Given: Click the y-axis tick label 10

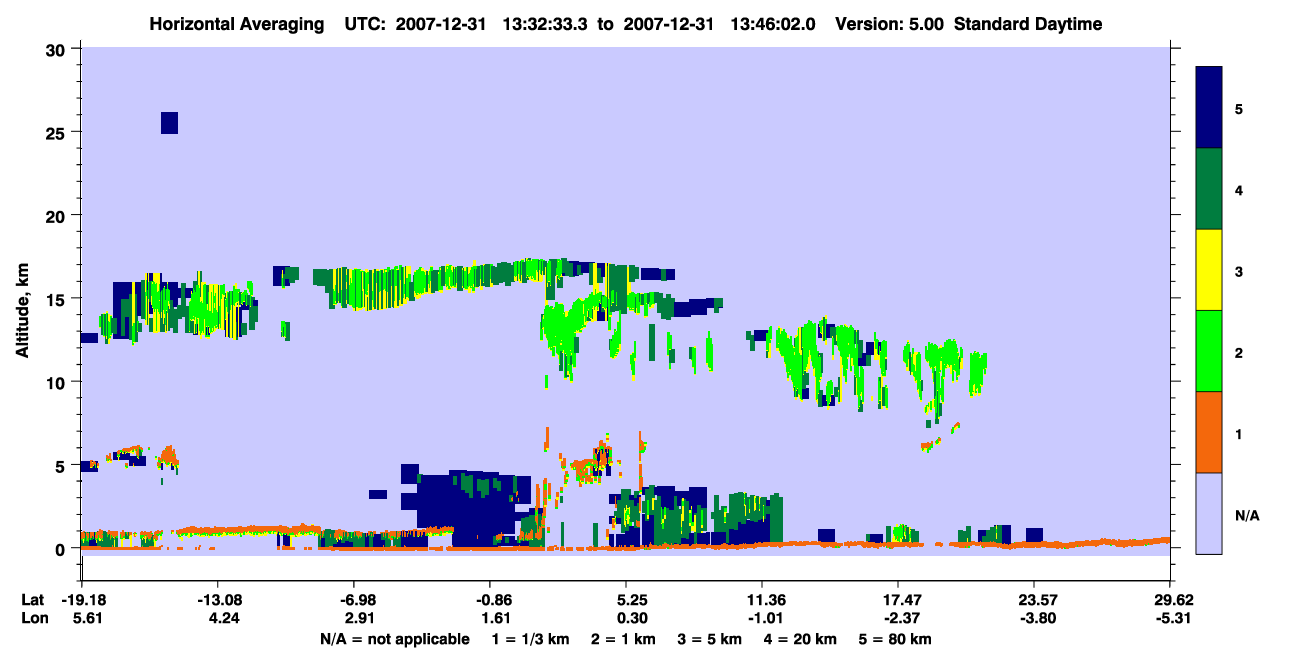Looking at the screenshot, I should [58, 382].
